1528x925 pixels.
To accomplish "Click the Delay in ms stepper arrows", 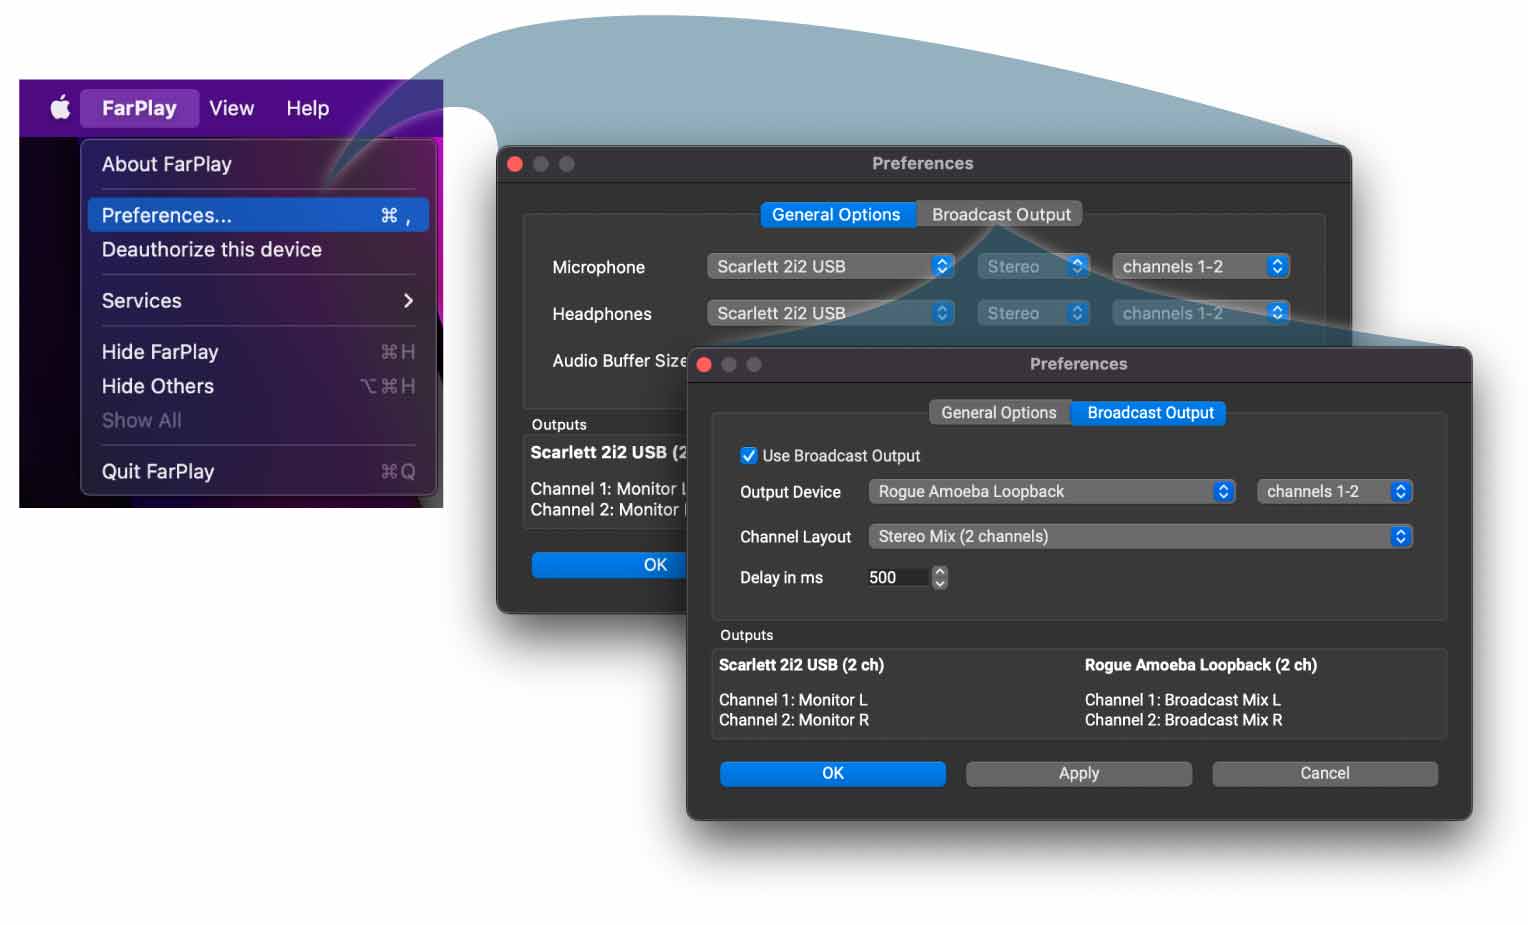I will click(x=939, y=578).
